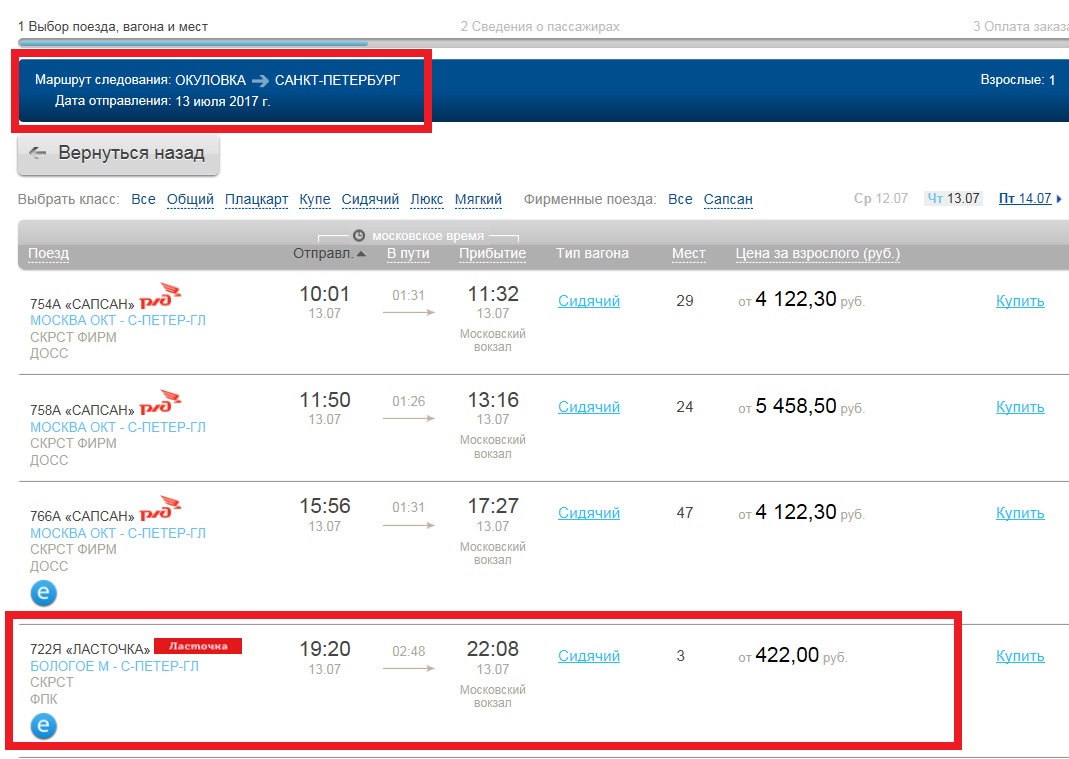
Task: Filter class by Купе
Action: 315,199
